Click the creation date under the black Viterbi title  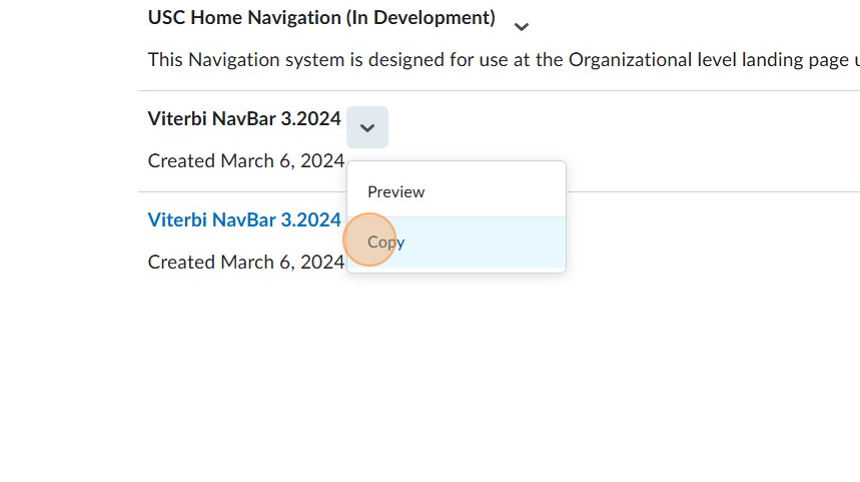pyautogui.click(x=246, y=161)
